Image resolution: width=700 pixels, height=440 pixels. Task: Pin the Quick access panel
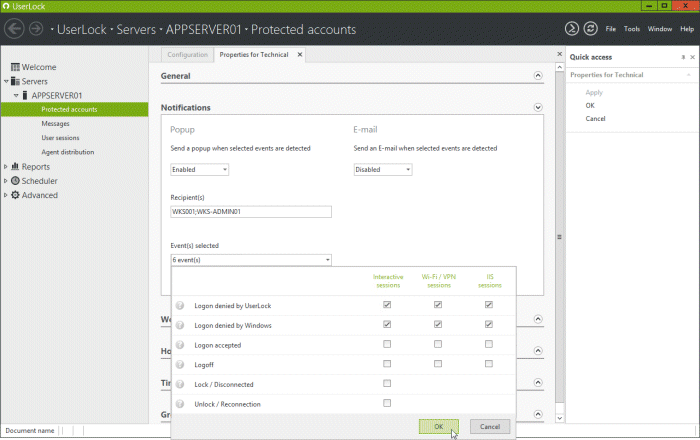pos(683,57)
